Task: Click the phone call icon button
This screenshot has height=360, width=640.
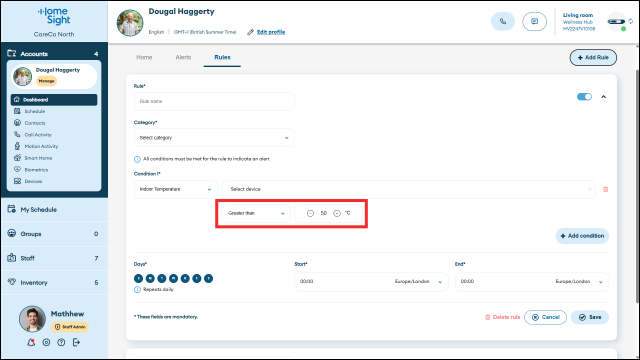Action: pos(503,22)
